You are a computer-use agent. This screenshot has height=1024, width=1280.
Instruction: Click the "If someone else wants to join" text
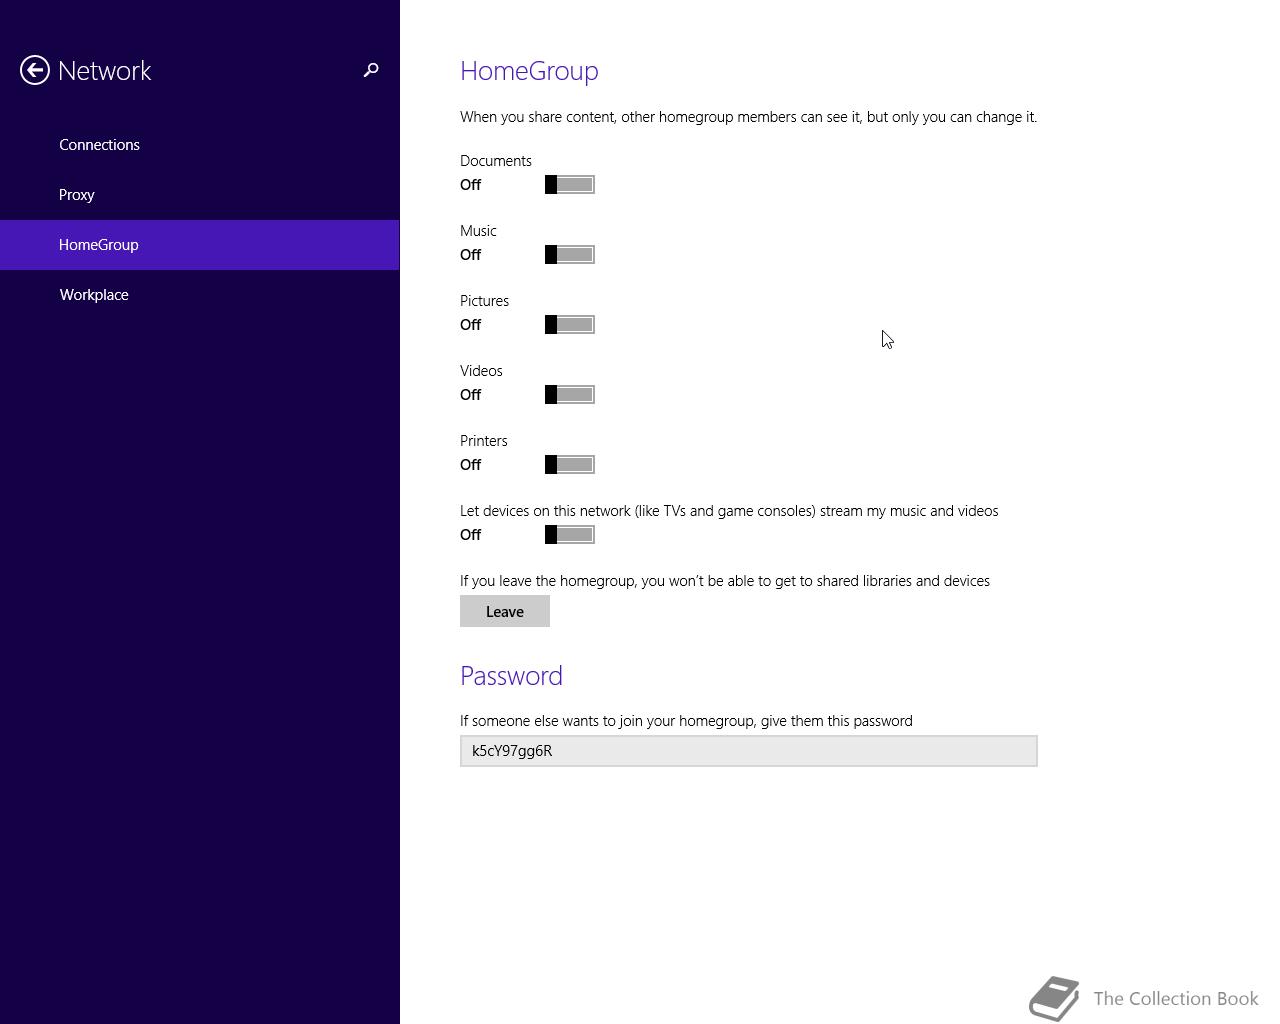686,721
